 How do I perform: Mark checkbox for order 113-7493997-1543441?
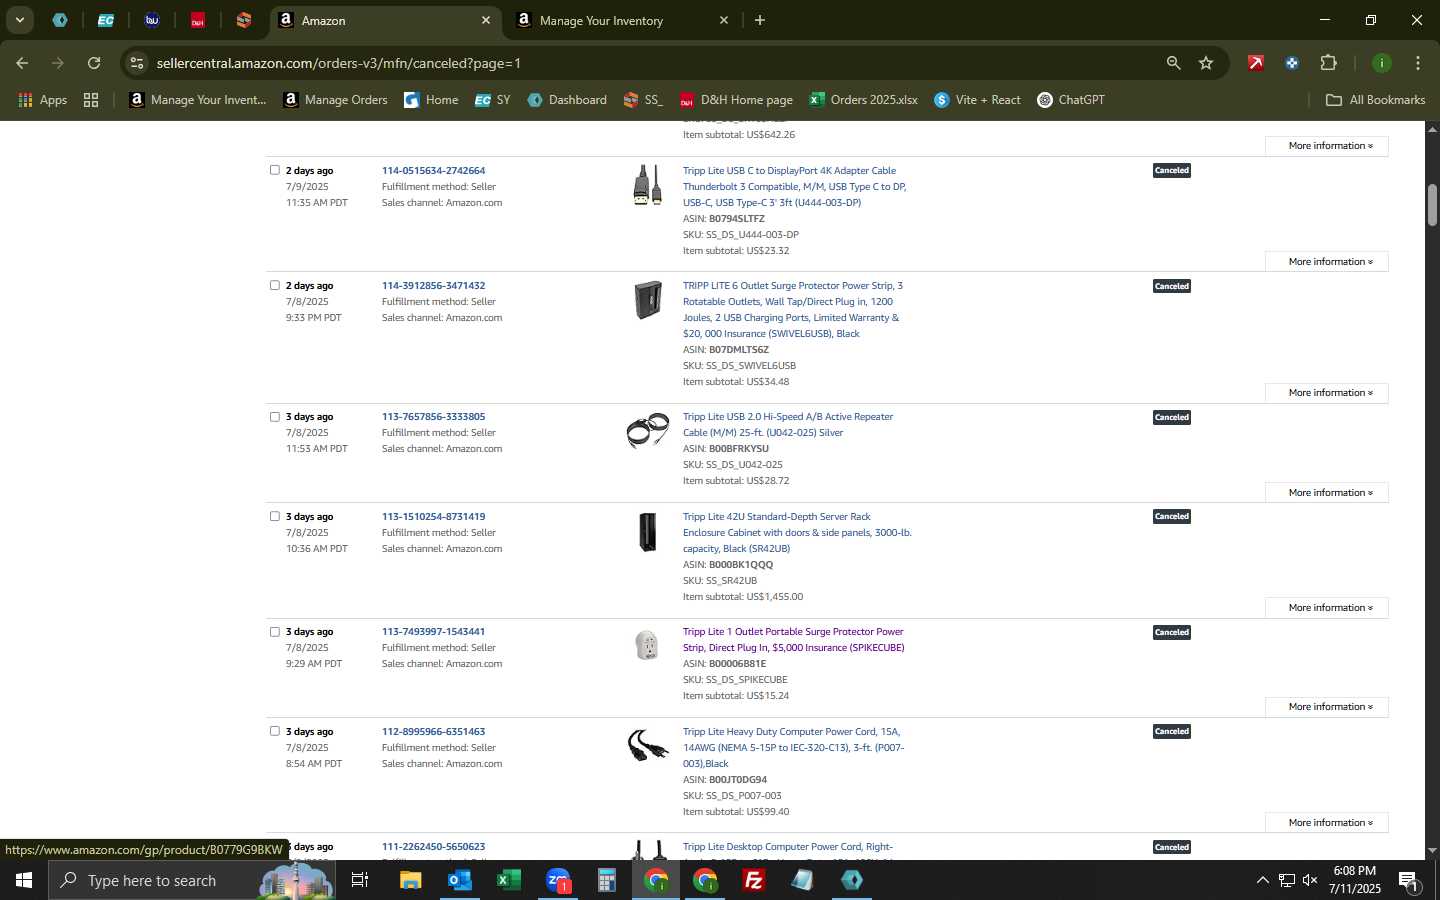click(275, 631)
